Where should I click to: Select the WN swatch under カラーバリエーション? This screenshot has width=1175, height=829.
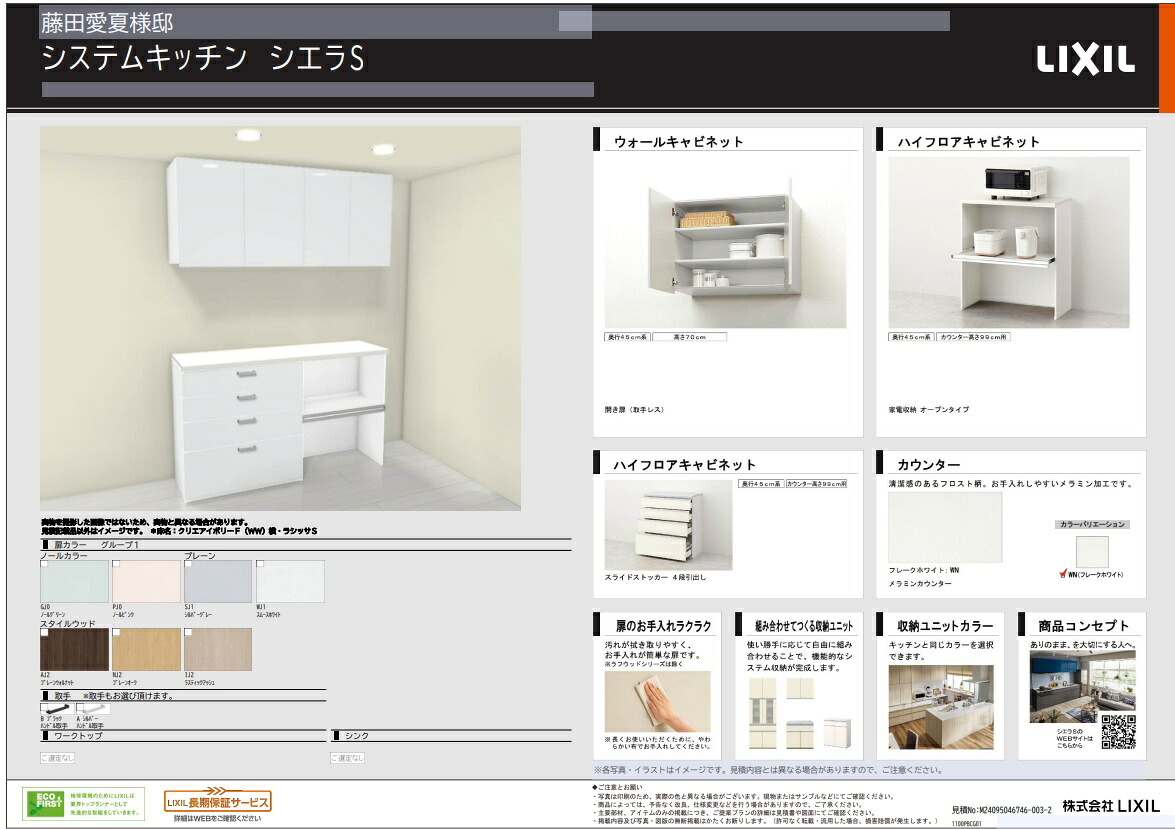1092,553
